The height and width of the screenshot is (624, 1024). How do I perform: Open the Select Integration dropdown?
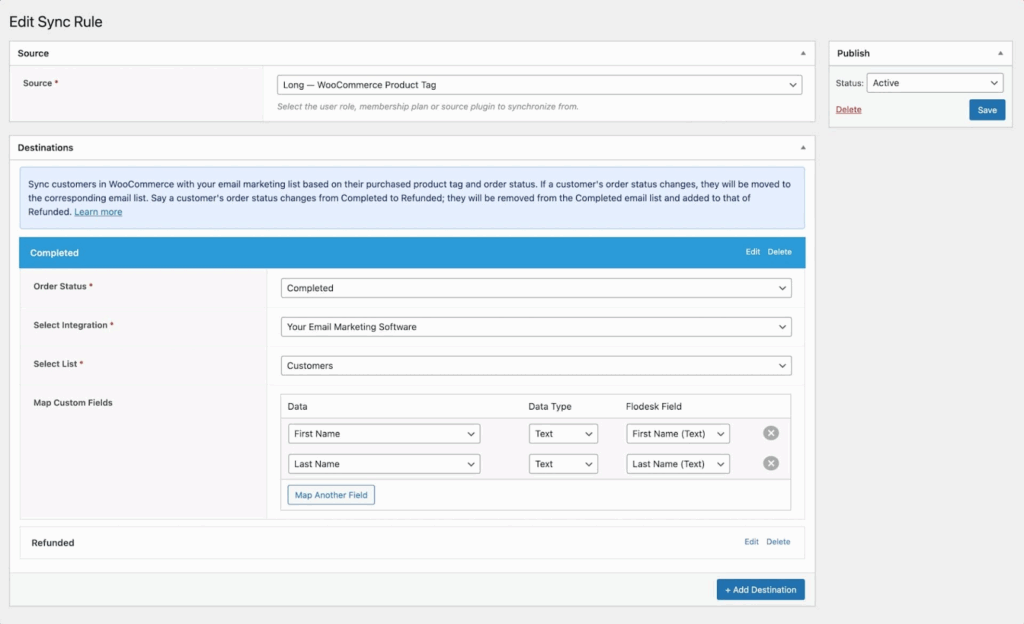[x=536, y=326]
